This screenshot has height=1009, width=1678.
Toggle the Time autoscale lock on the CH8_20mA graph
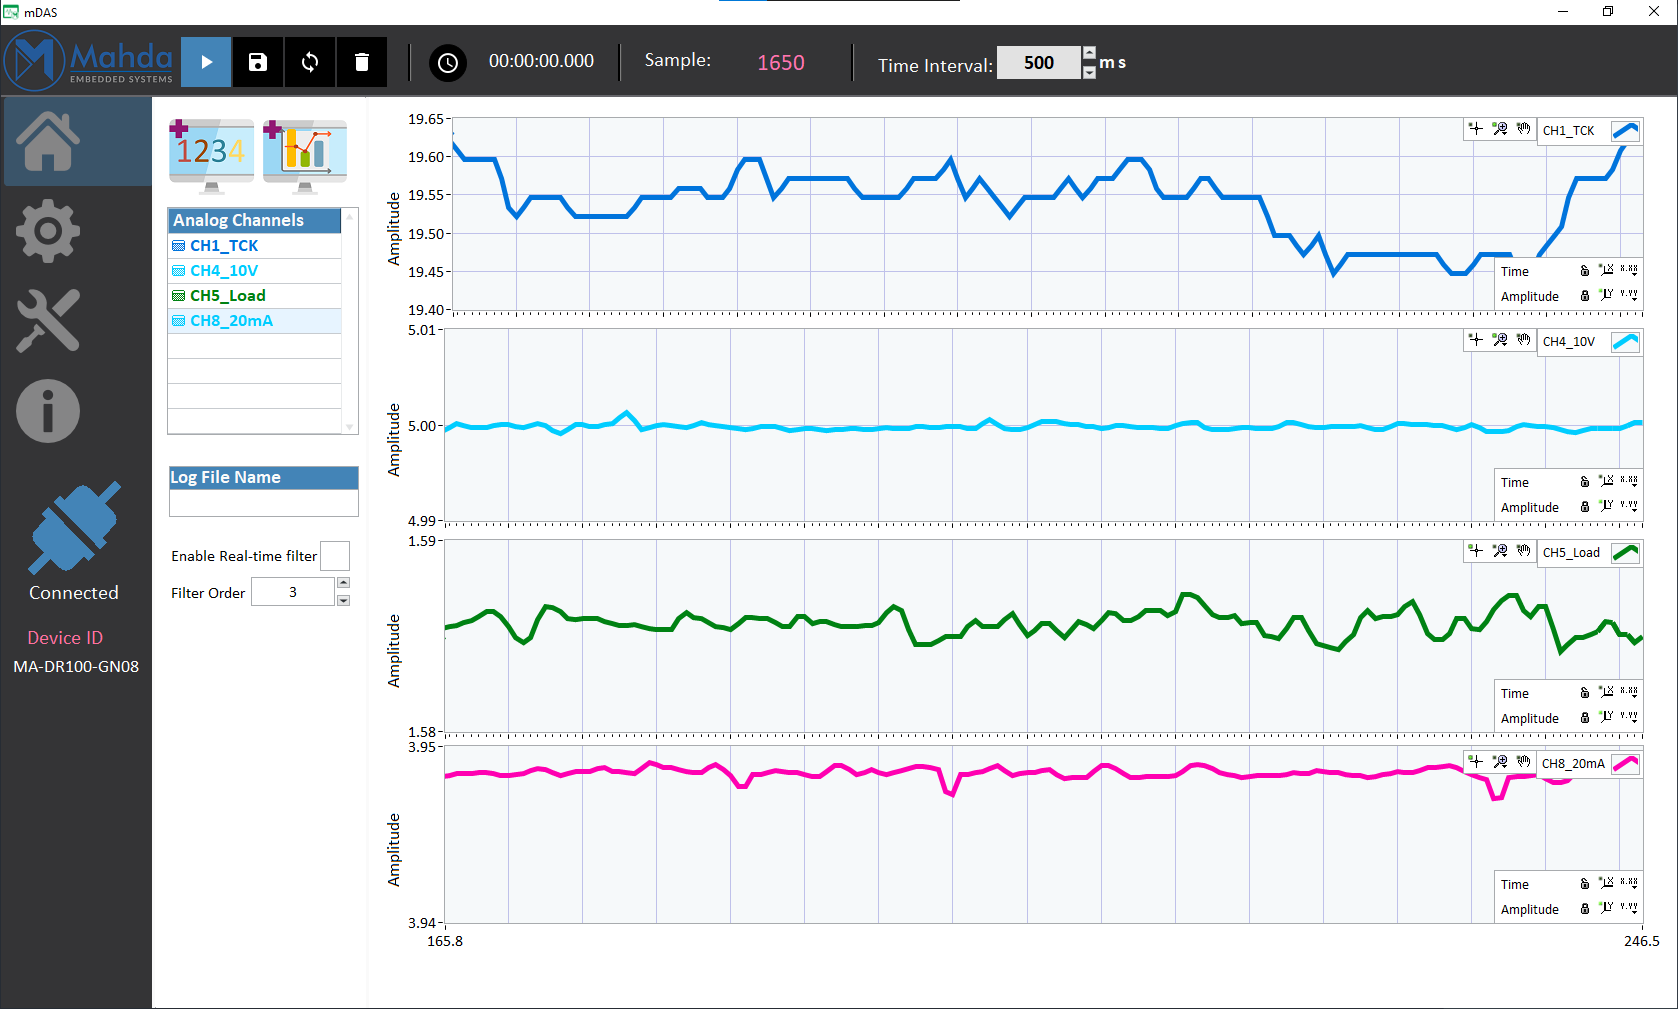coord(1584,884)
